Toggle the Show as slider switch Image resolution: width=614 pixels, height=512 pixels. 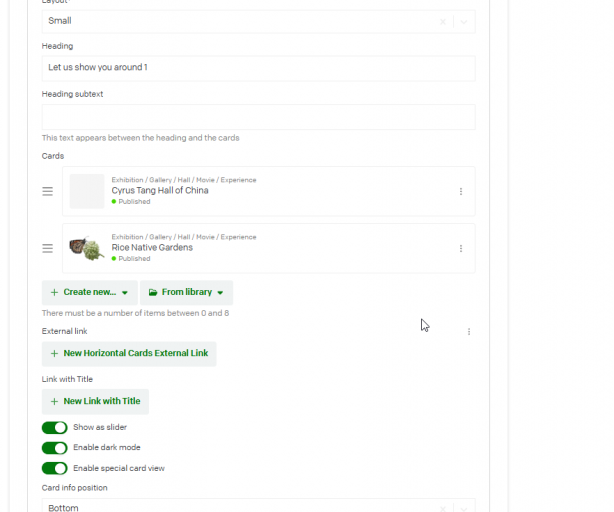(54, 427)
